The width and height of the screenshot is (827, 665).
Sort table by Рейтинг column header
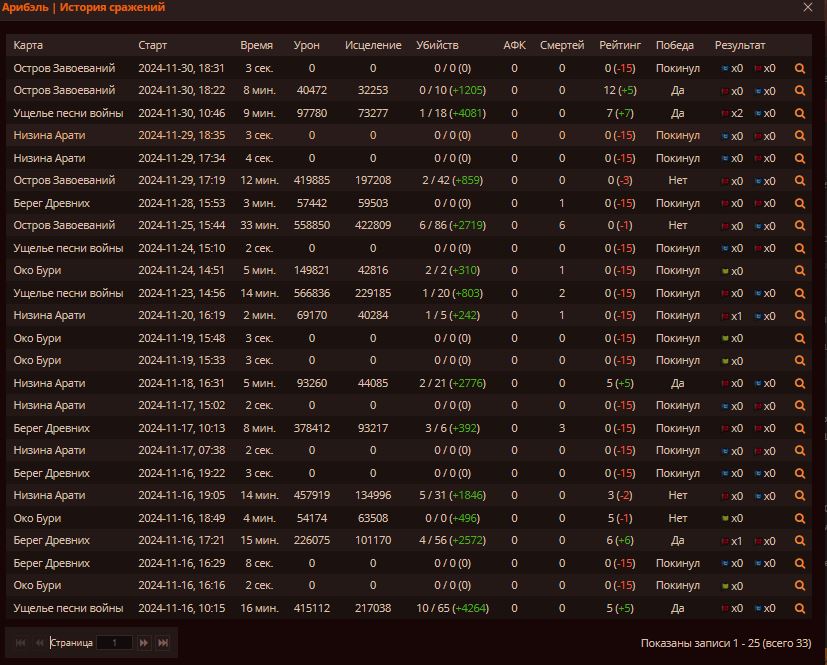[x=620, y=45]
